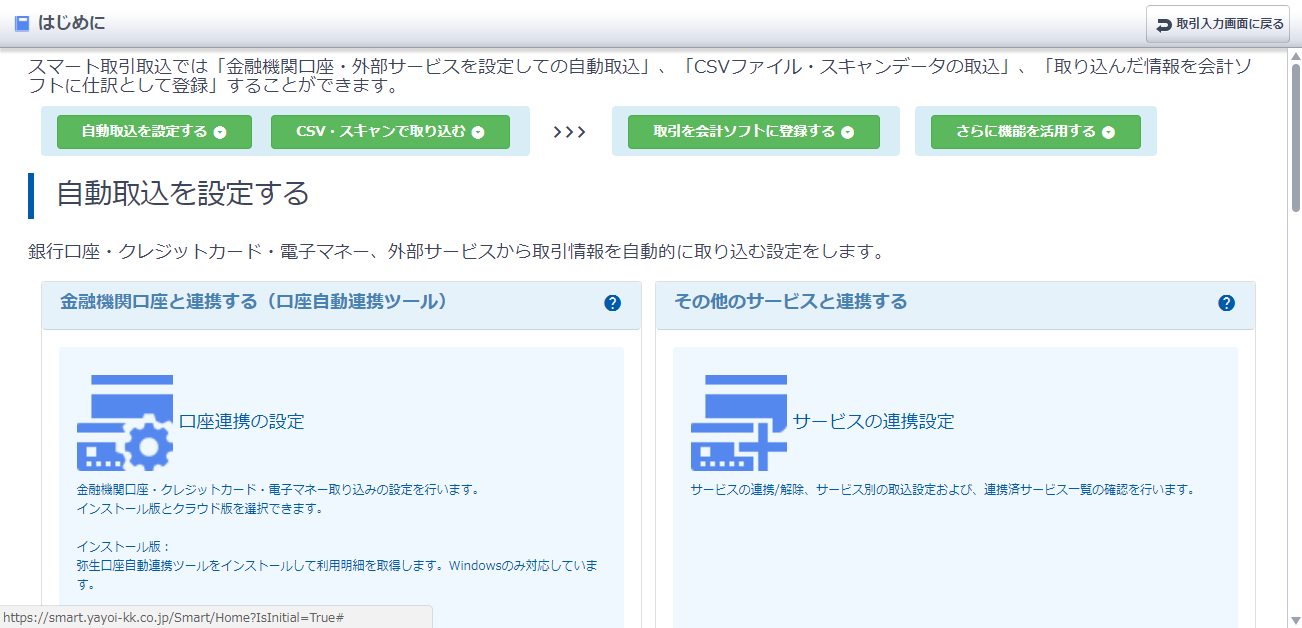This screenshot has width=1302, height=628.
Task: Expand the arrow on さらに機能を活用する
Action: pos(1108,132)
